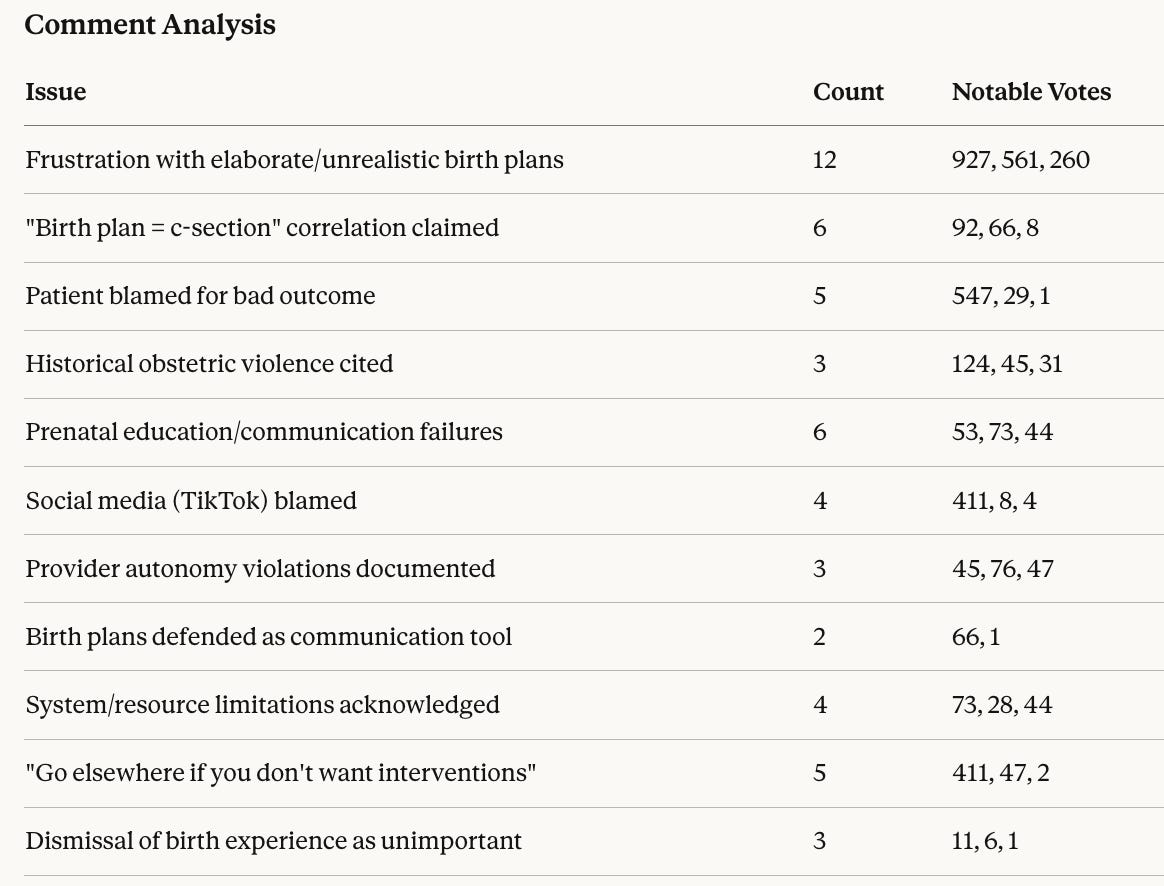This screenshot has width=1164, height=886.
Task: Click the "Comment Analysis" heading
Action: coord(150,25)
